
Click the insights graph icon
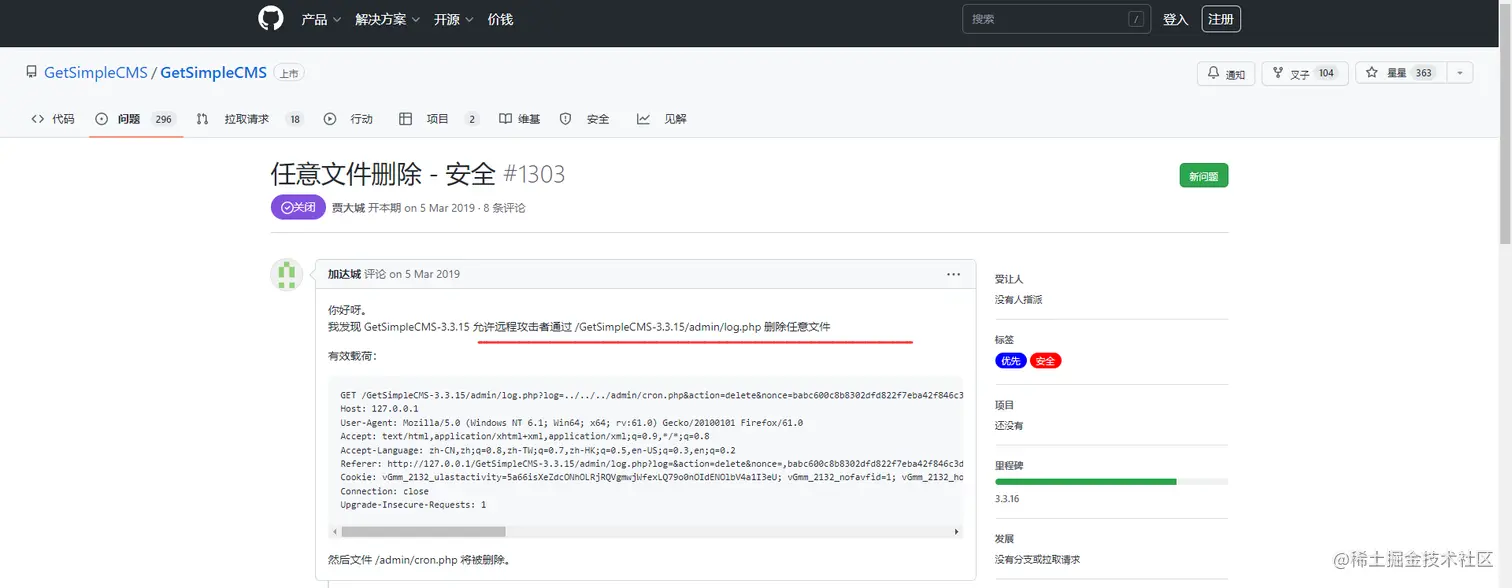tap(643, 119)
